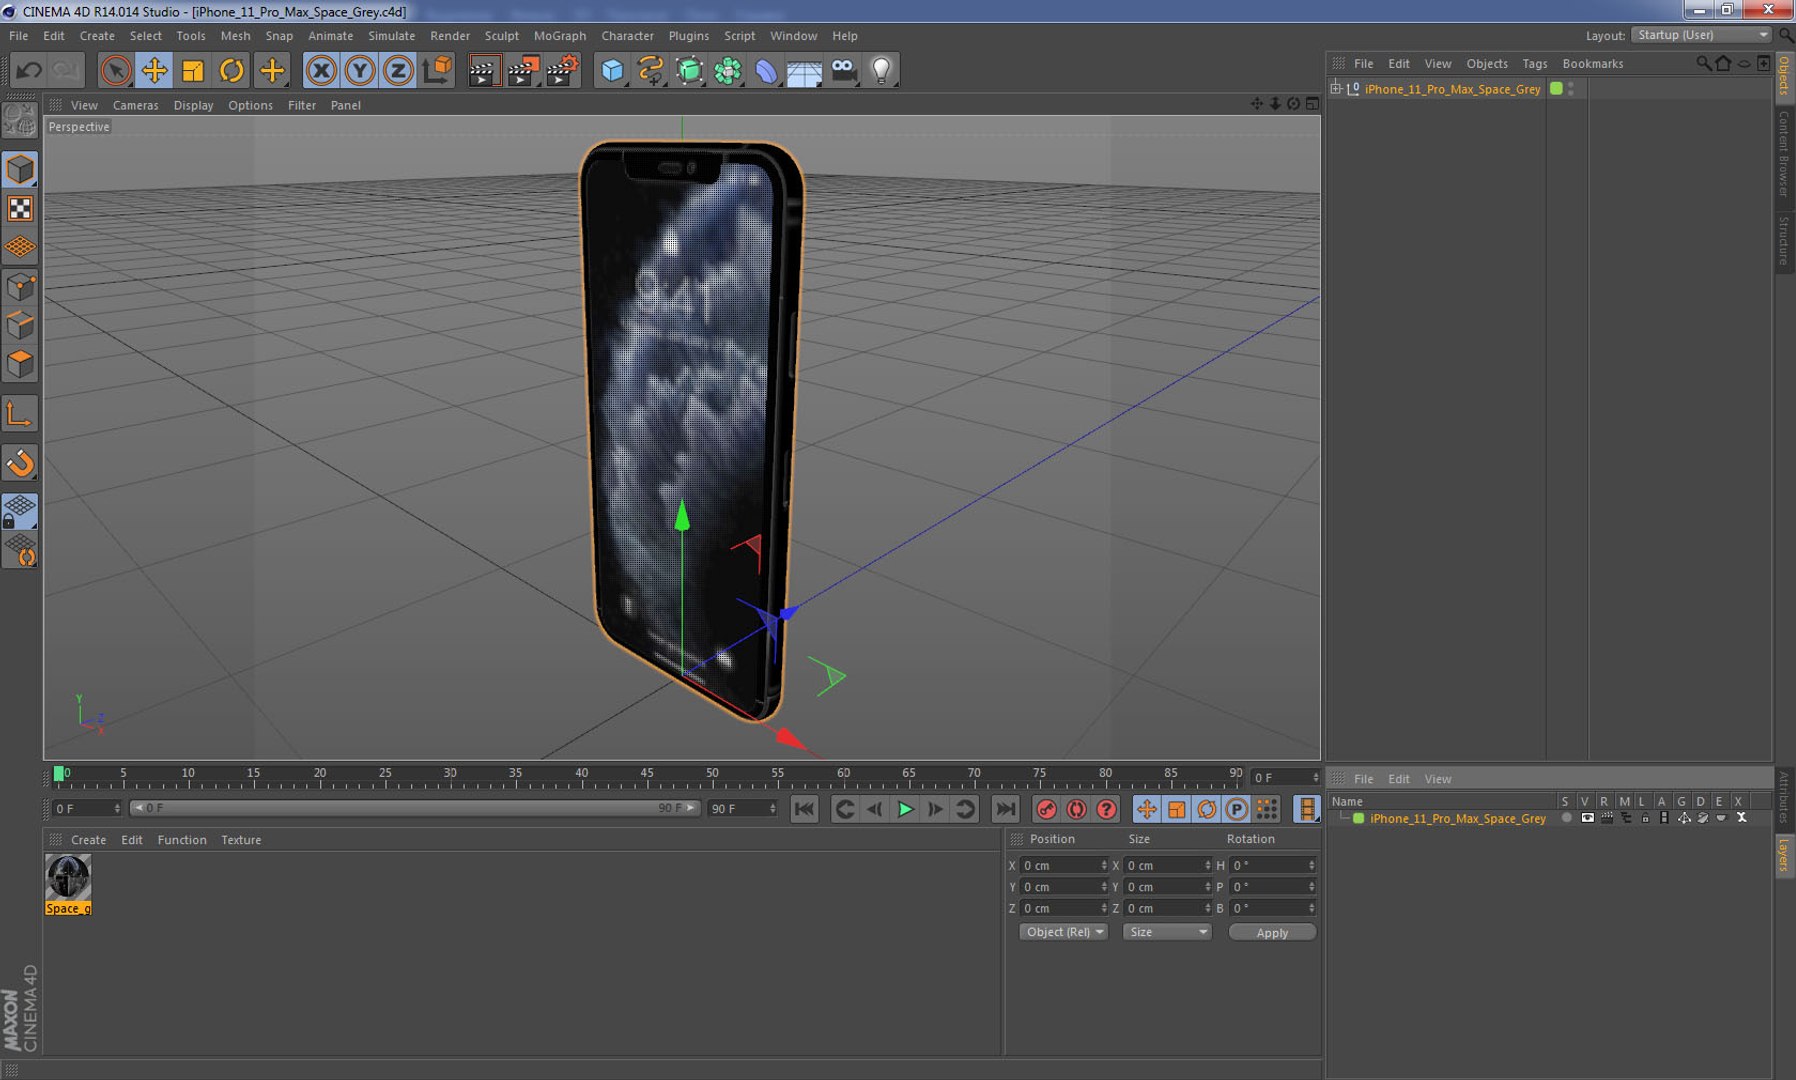Open viewport Cameras menu

coord(135,105)
